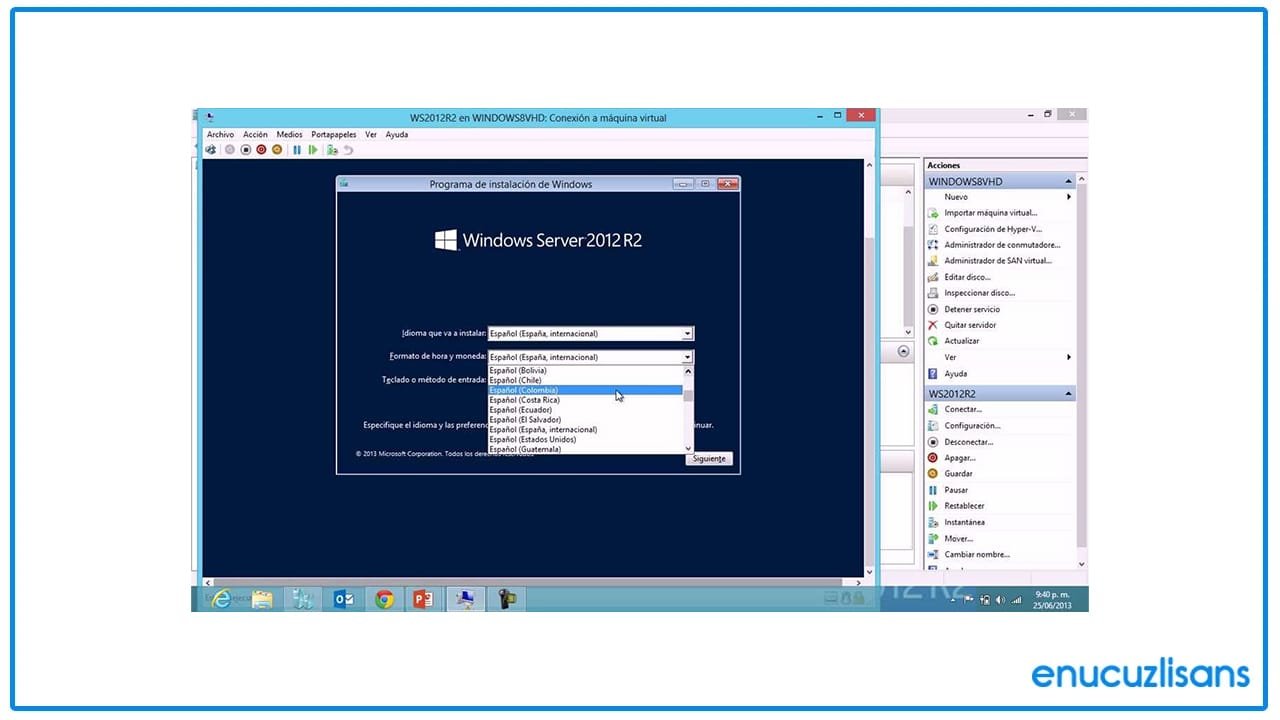Click Inspeccionar disco in Acciones pane
The image size is (1280, 720).
[x=979, y=293]
